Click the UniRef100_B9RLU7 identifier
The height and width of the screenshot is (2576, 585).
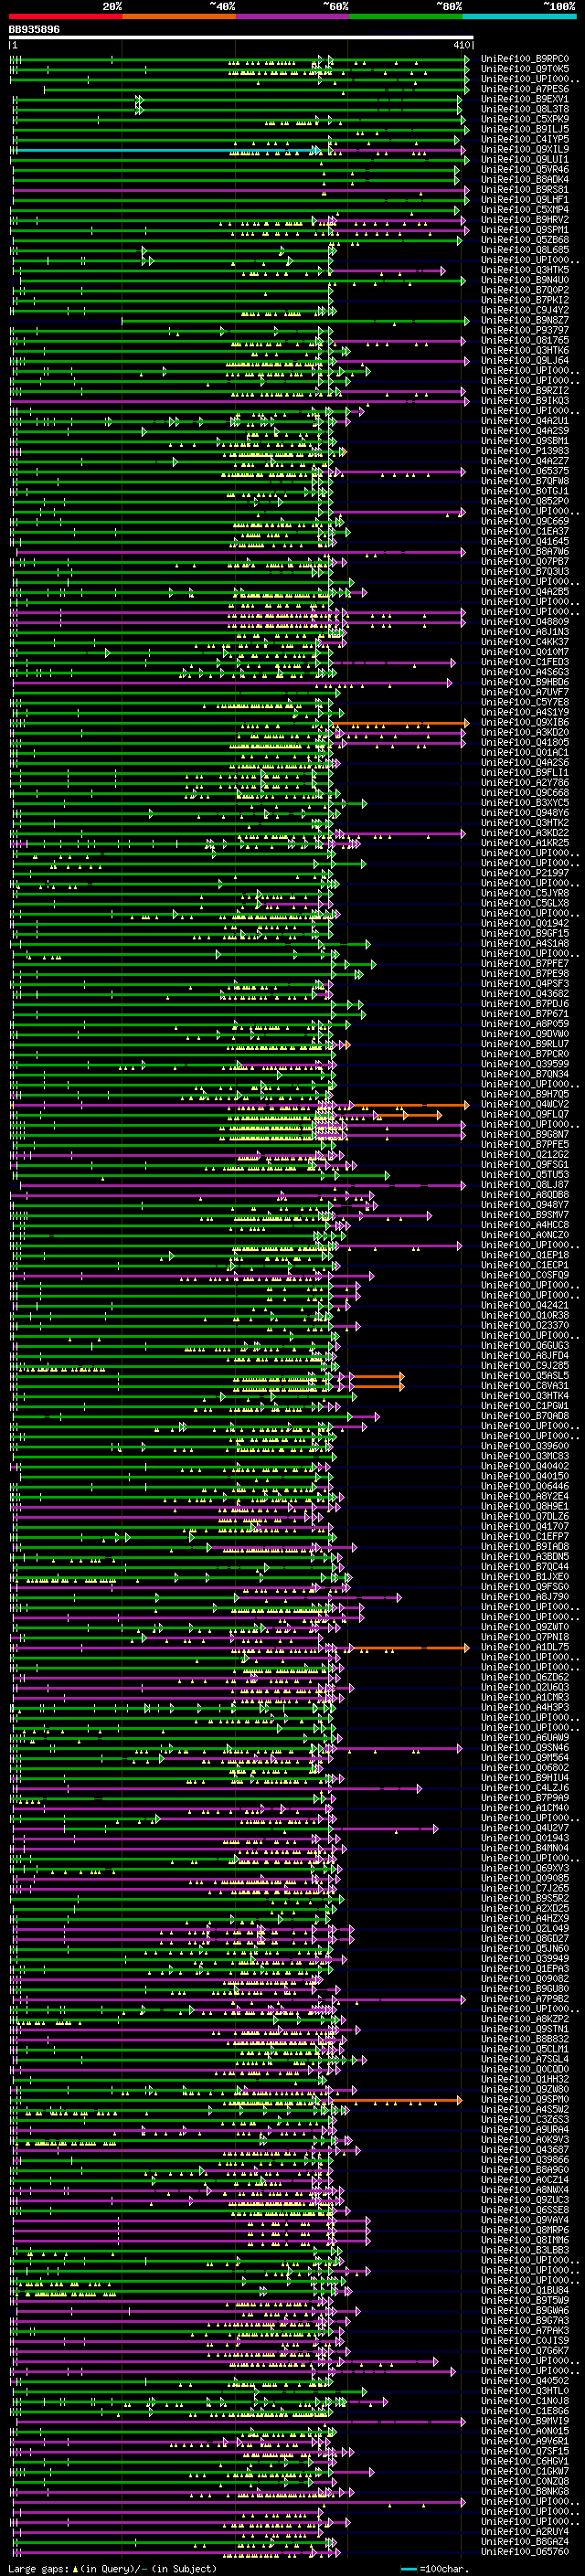pyautogui.click(x=524, y=1043)
